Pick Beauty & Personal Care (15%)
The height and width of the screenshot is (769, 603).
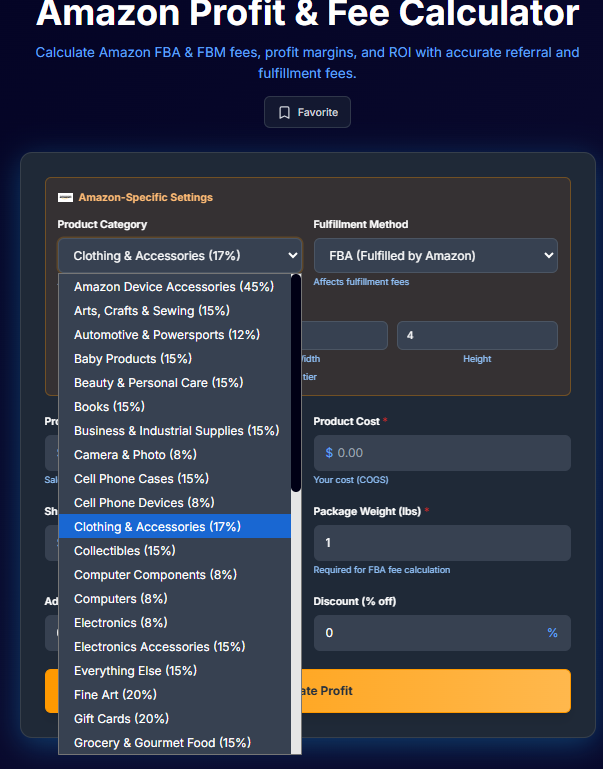pyautogui.click(x=175, y=383)
